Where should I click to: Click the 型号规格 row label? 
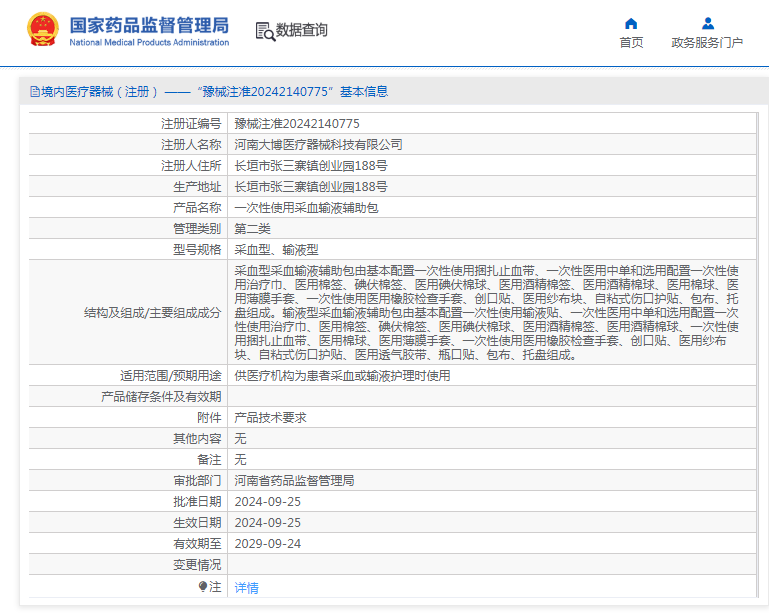point(197,250)
